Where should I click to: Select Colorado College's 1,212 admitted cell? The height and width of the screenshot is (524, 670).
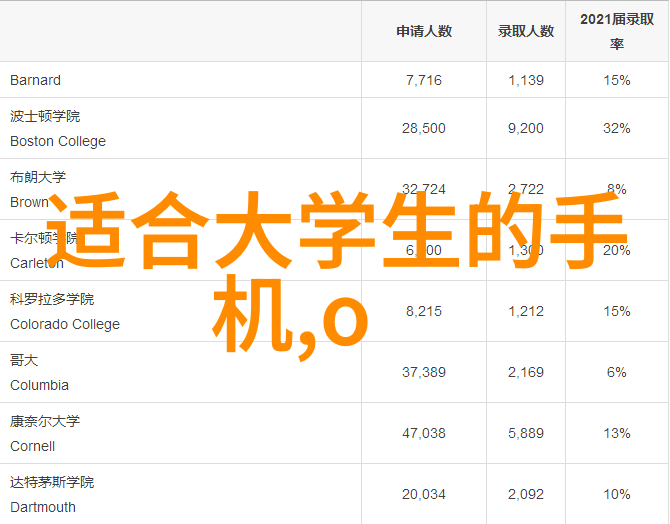tap(526, 311)
